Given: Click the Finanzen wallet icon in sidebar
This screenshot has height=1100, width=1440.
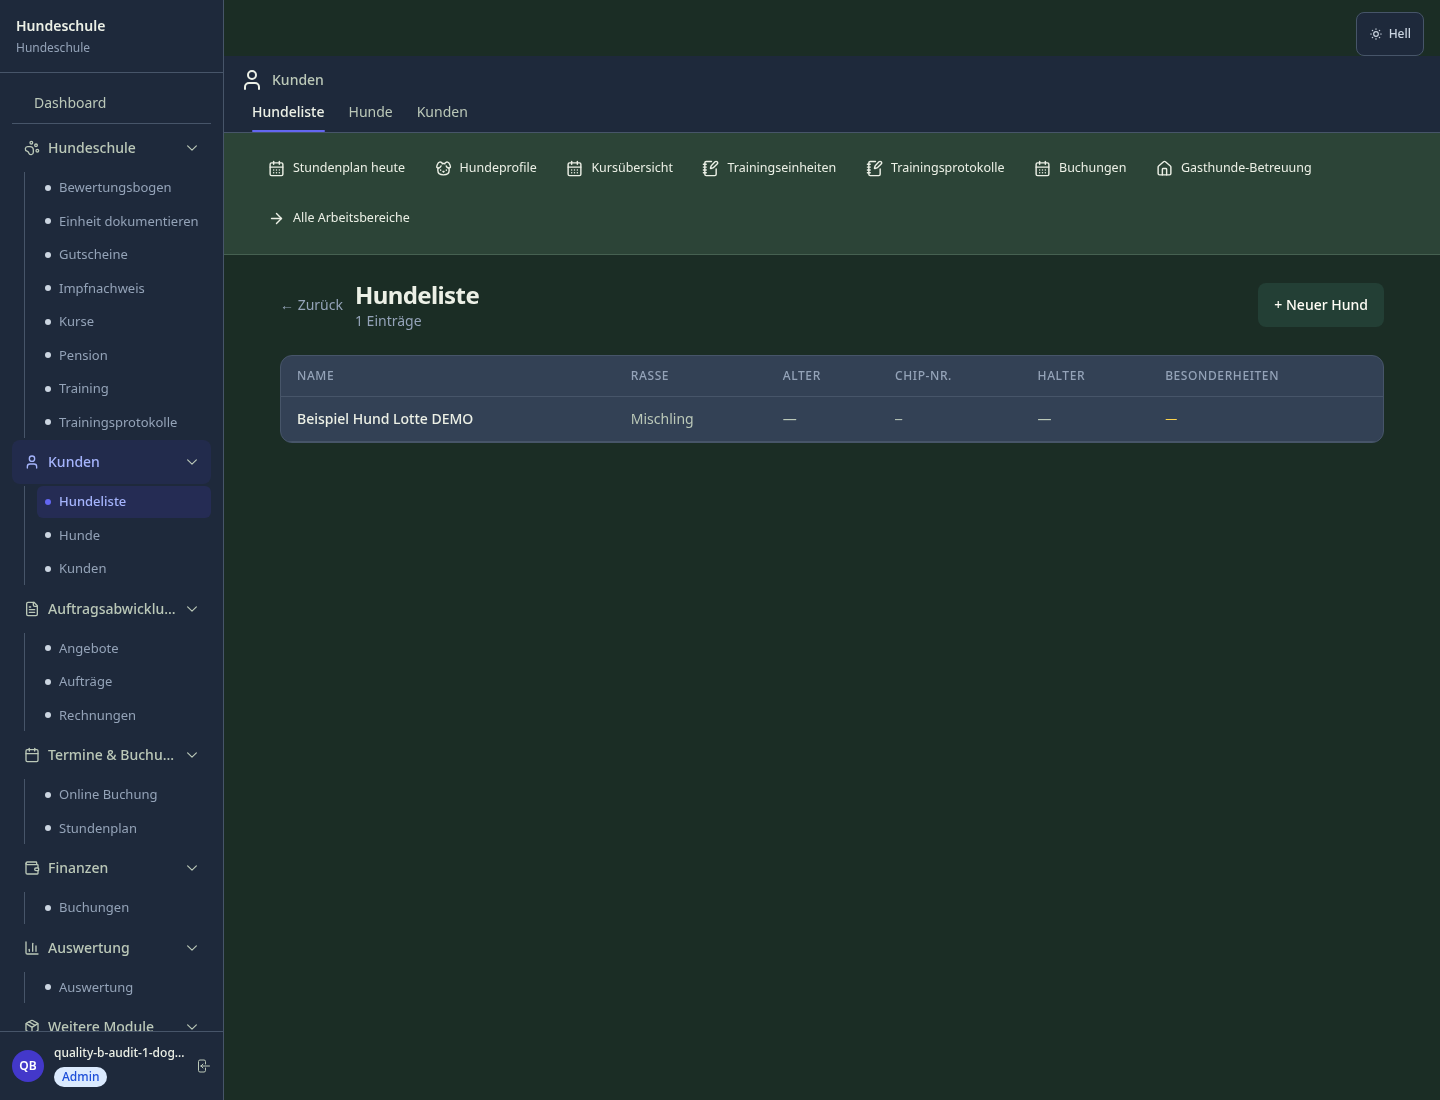Looking at the screenshot, I should [x=32, y=868].
